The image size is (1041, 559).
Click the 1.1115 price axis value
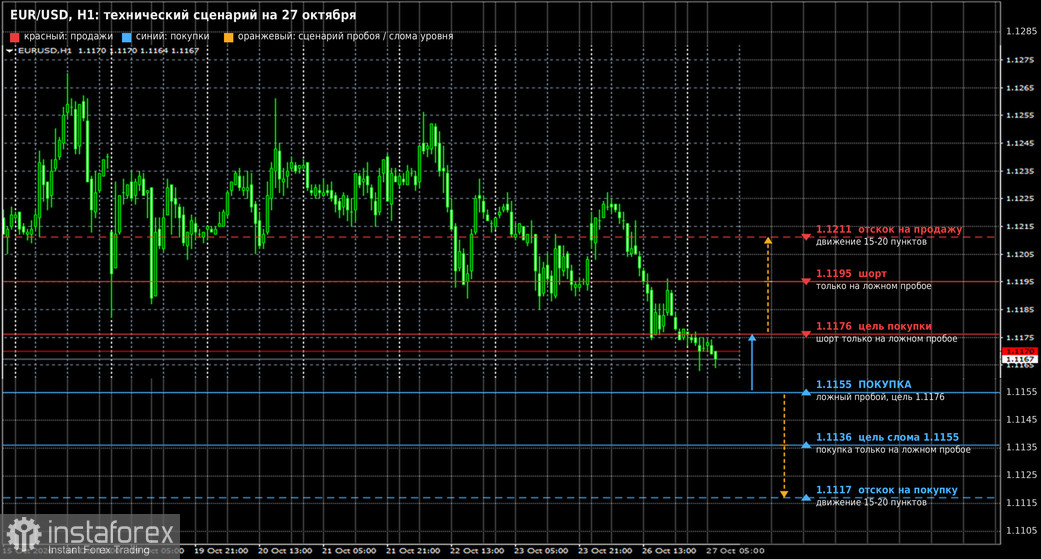click(1020, 503)
